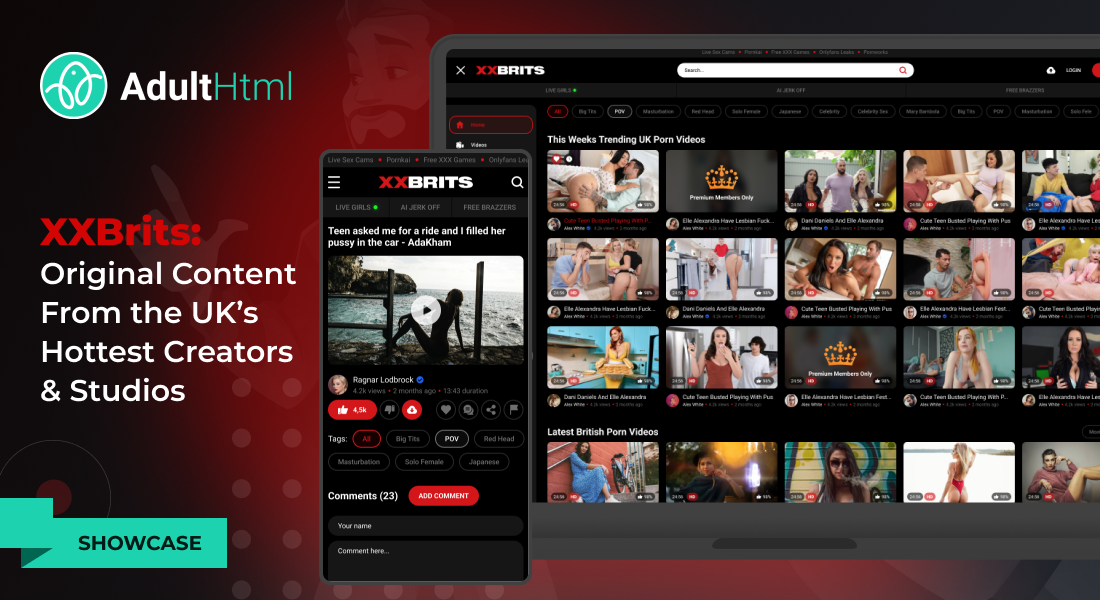
Task: Add the video to favorites with the heart icon
Action: (x=445, y=410)
